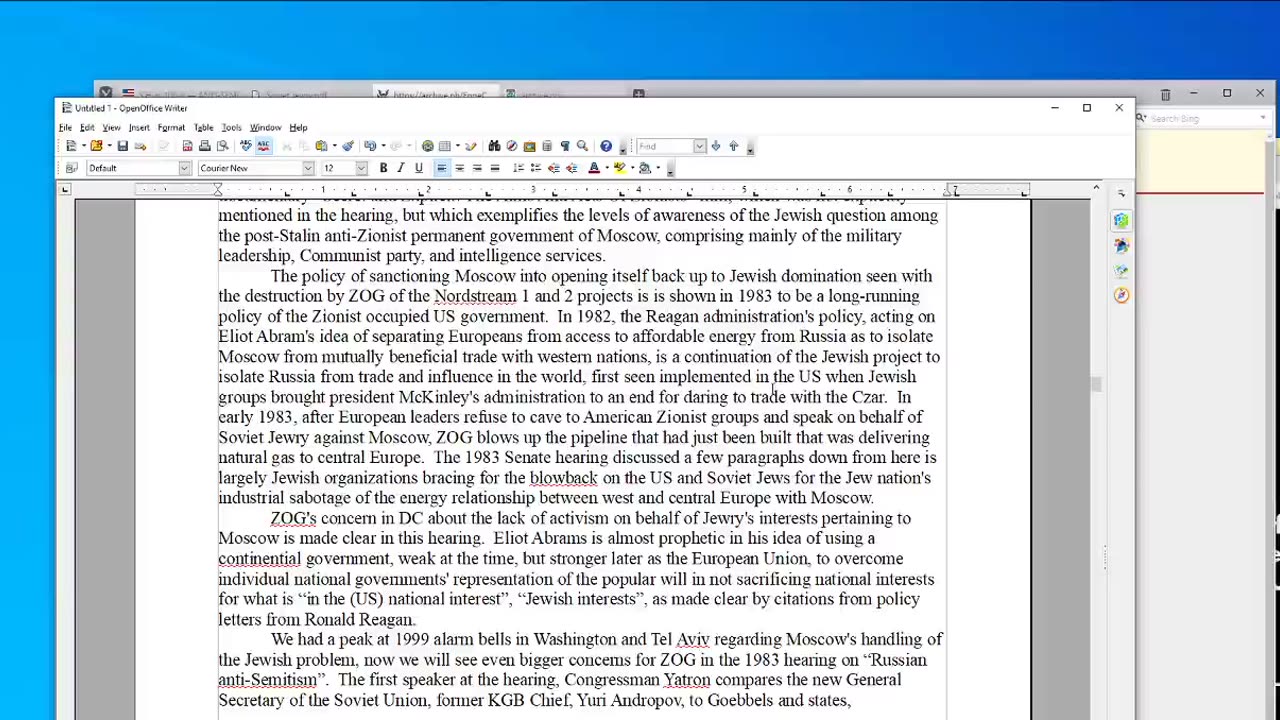Click trash icon in background window

coord(1165,94)
